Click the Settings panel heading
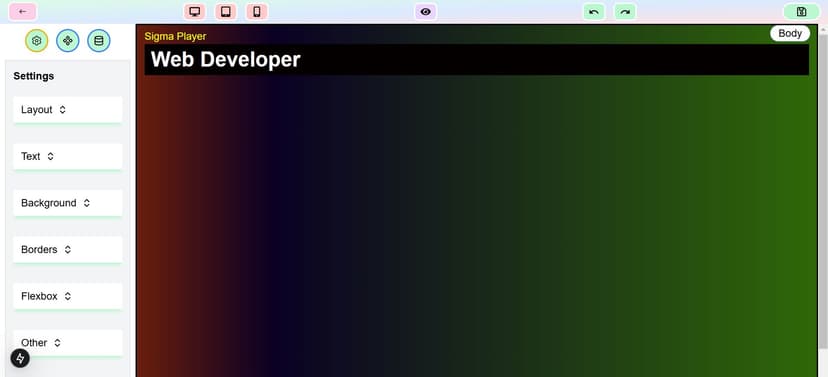Image resolution: width=828 pixels, height=377 pixels. 34,76
